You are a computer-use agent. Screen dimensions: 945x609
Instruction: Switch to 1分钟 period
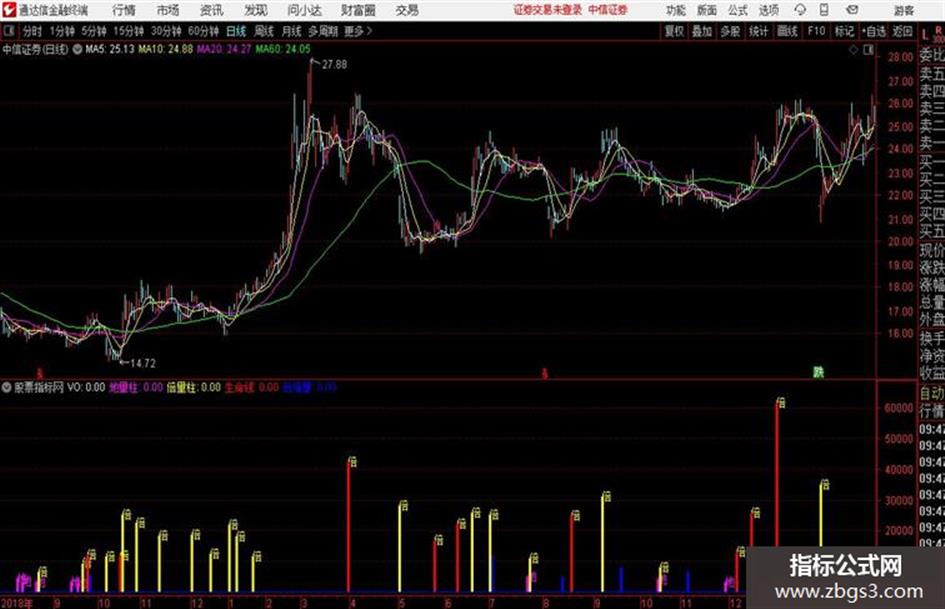[x=62, y=31]
